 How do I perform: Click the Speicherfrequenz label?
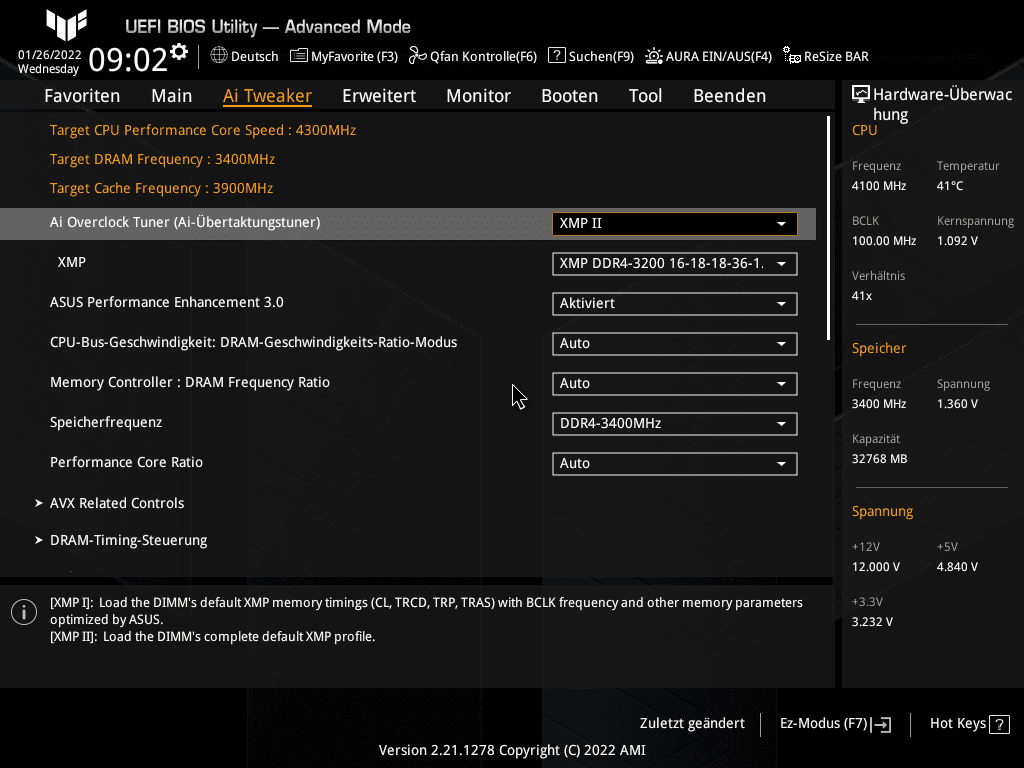tap(106, 422)
